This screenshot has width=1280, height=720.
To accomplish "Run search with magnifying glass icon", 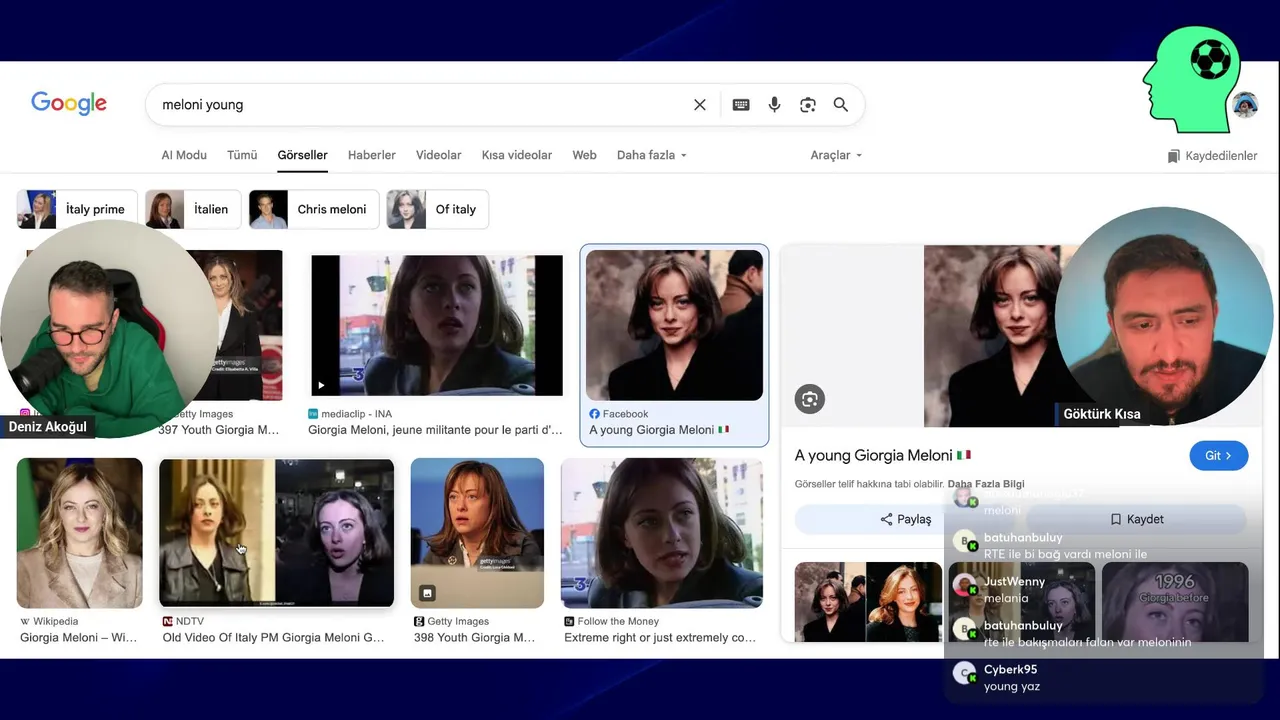I will pos(841,105).
